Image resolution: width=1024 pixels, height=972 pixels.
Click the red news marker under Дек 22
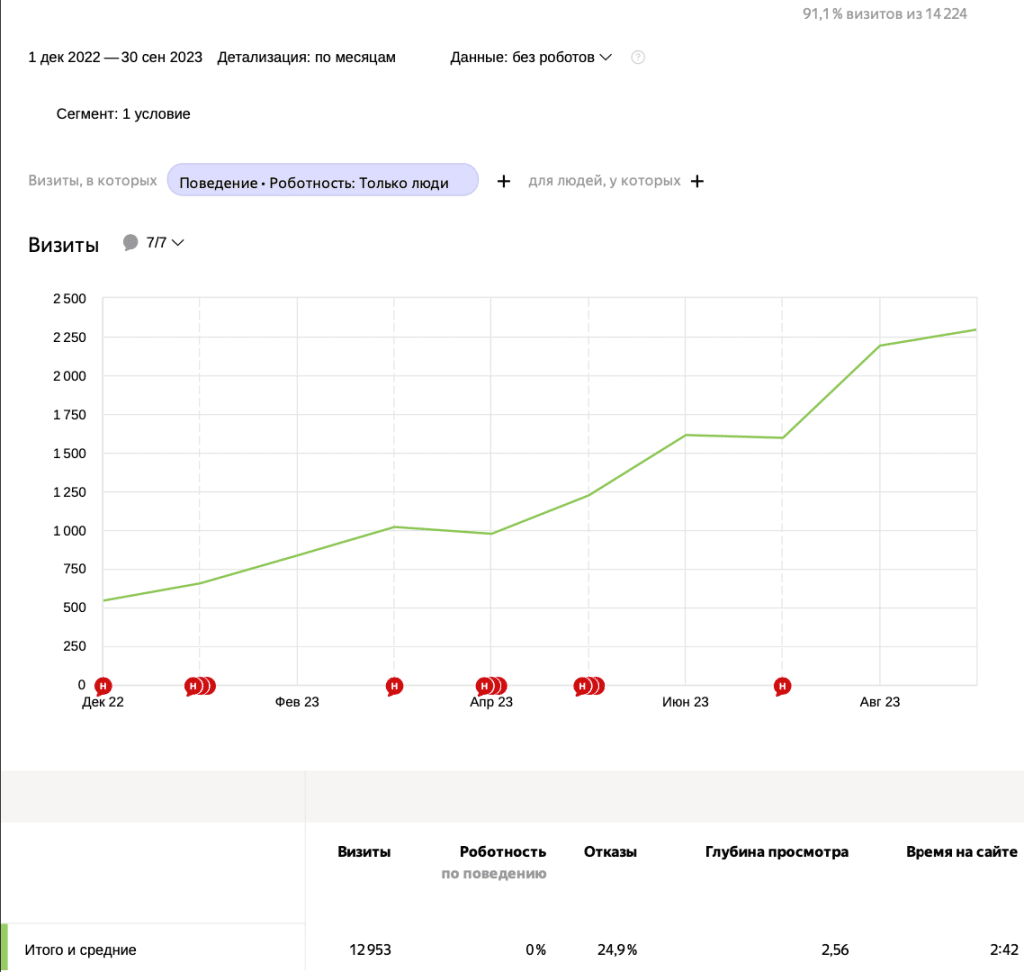(101, 686)
